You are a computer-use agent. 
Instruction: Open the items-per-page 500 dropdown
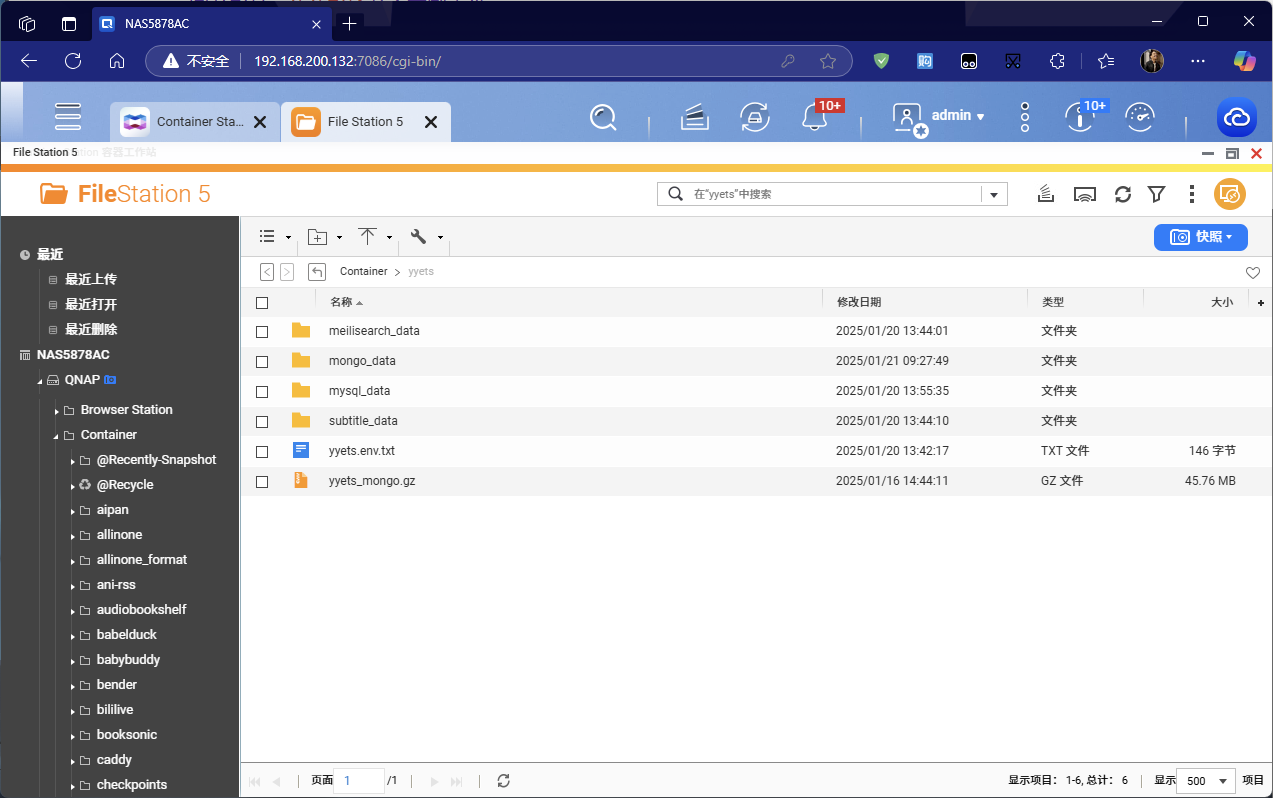click(1205, 781)
